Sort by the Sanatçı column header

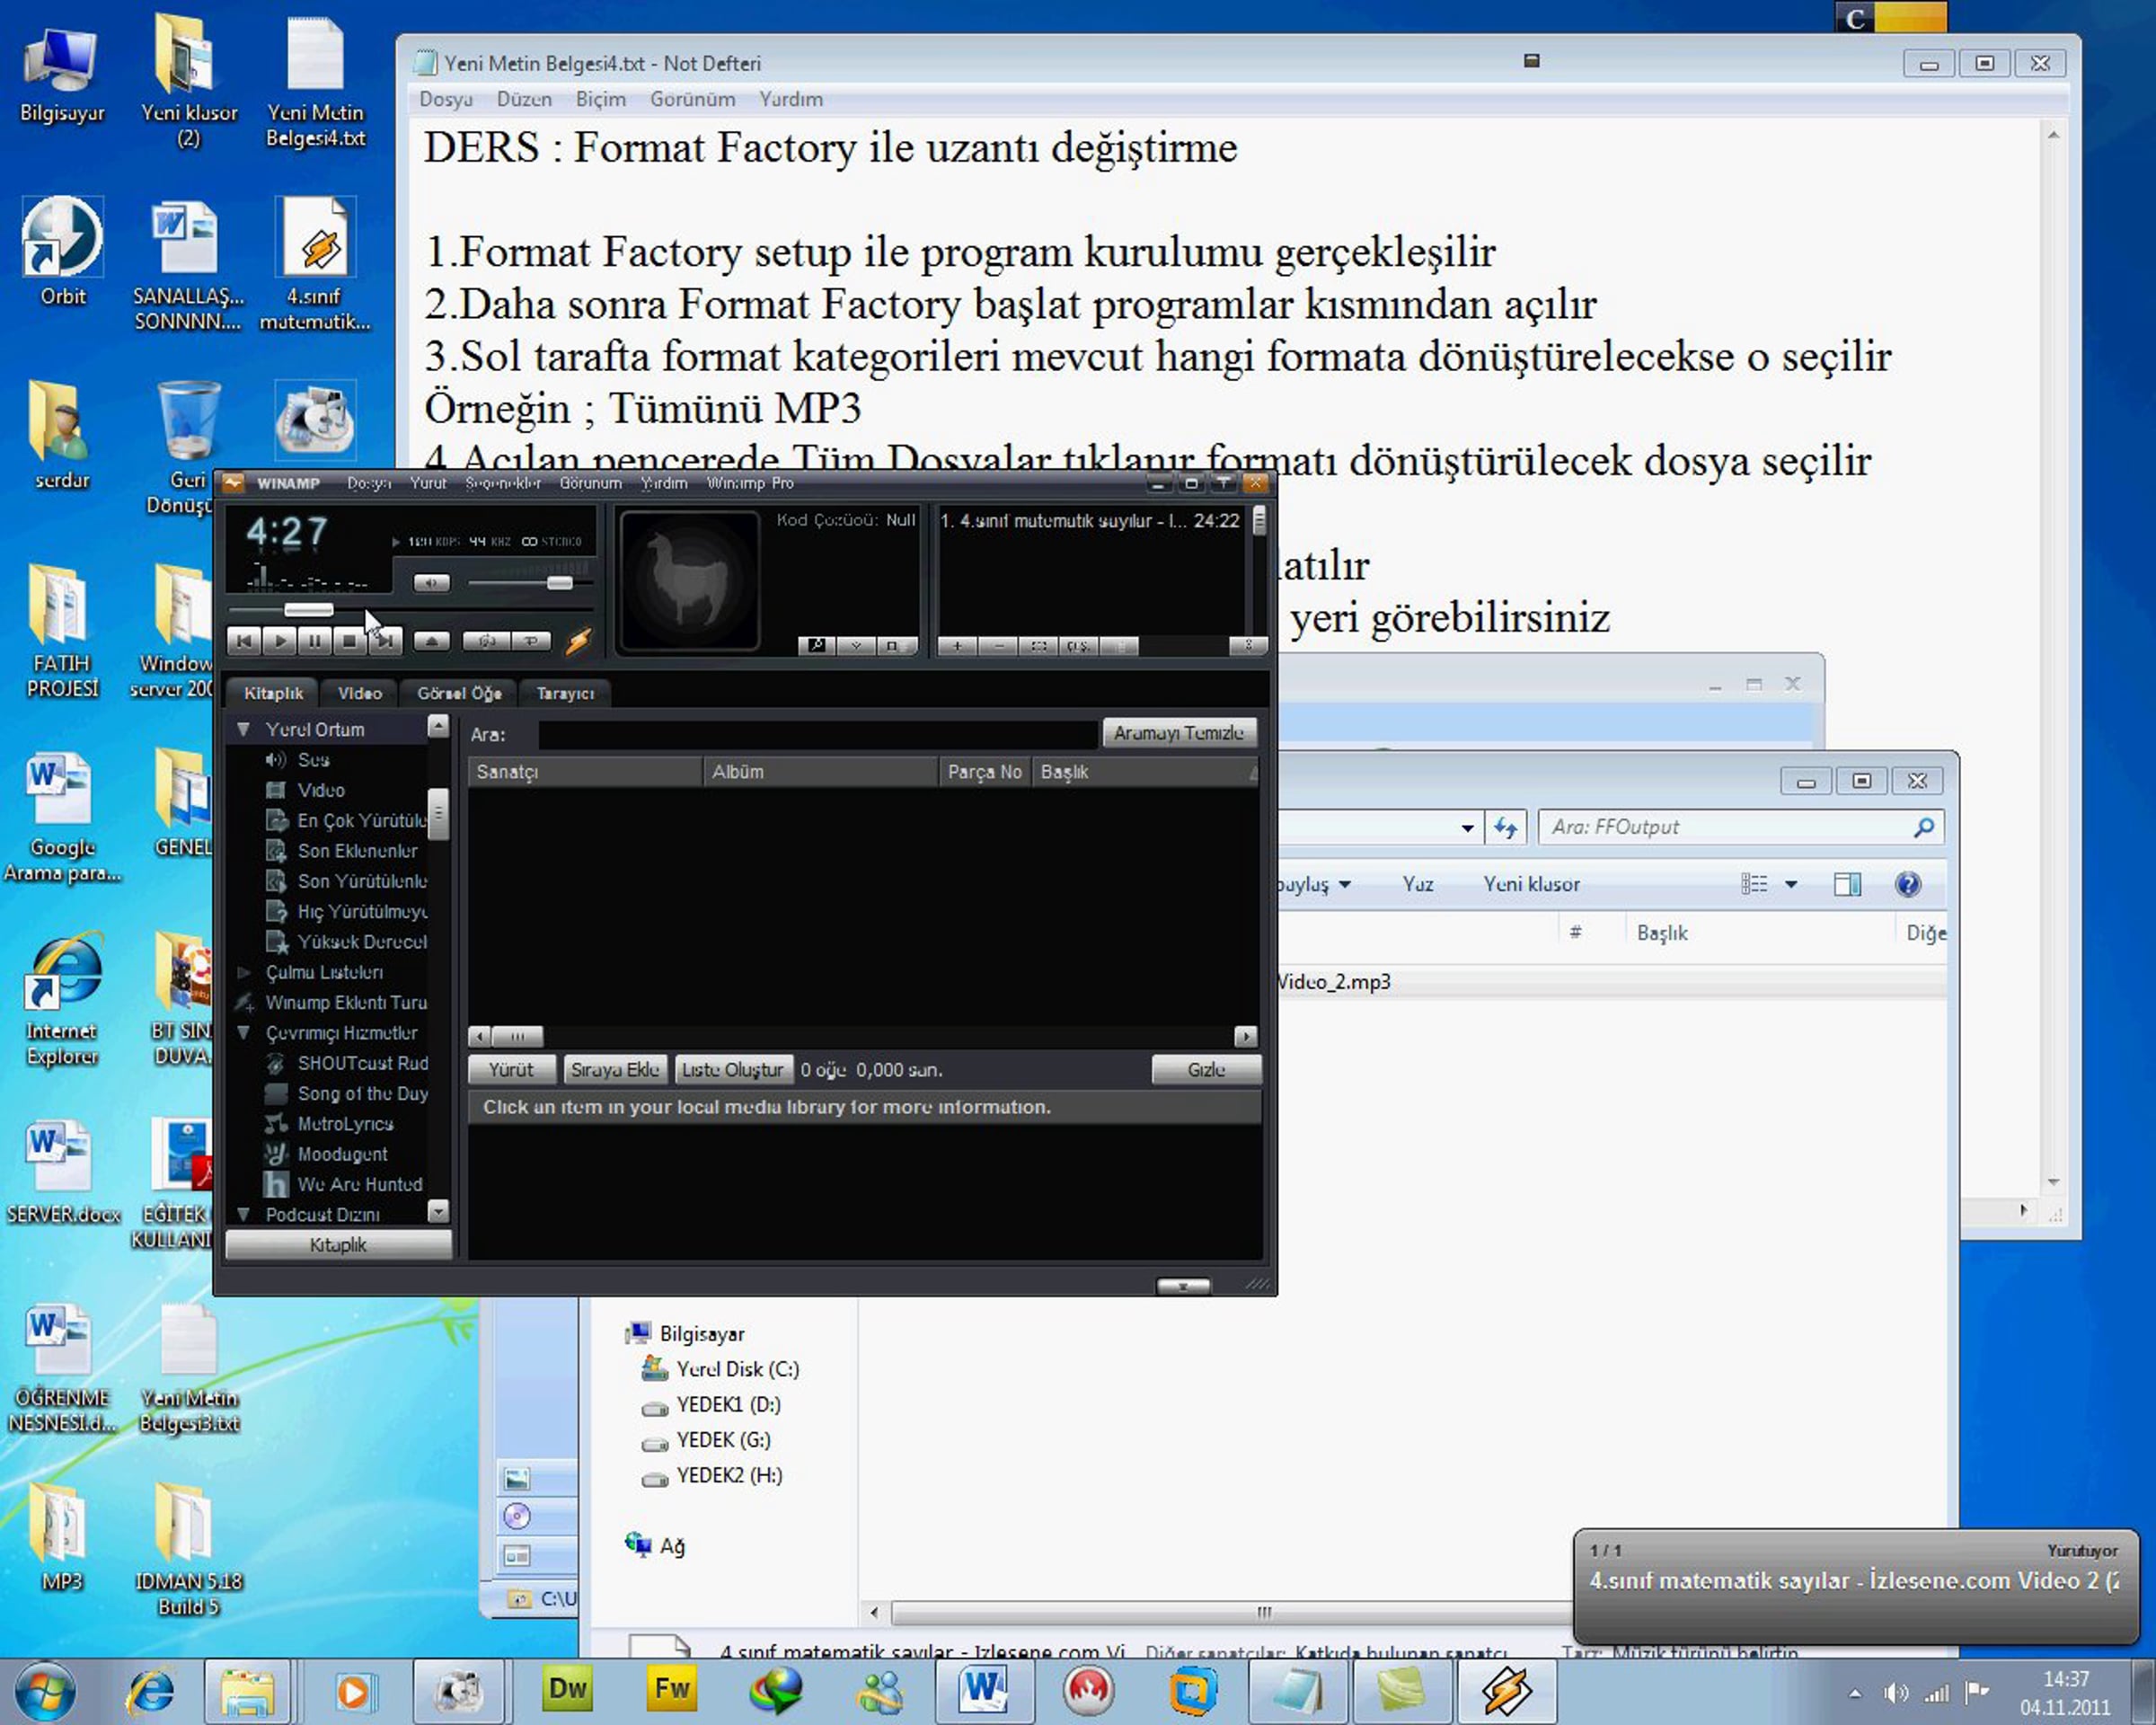(584, 772)
